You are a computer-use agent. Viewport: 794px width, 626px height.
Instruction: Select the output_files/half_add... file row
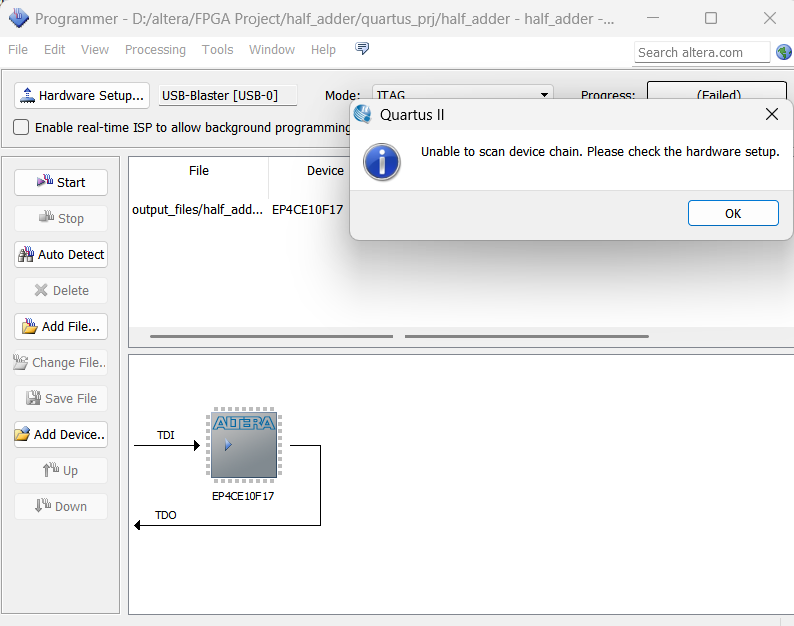coord(197,210)
